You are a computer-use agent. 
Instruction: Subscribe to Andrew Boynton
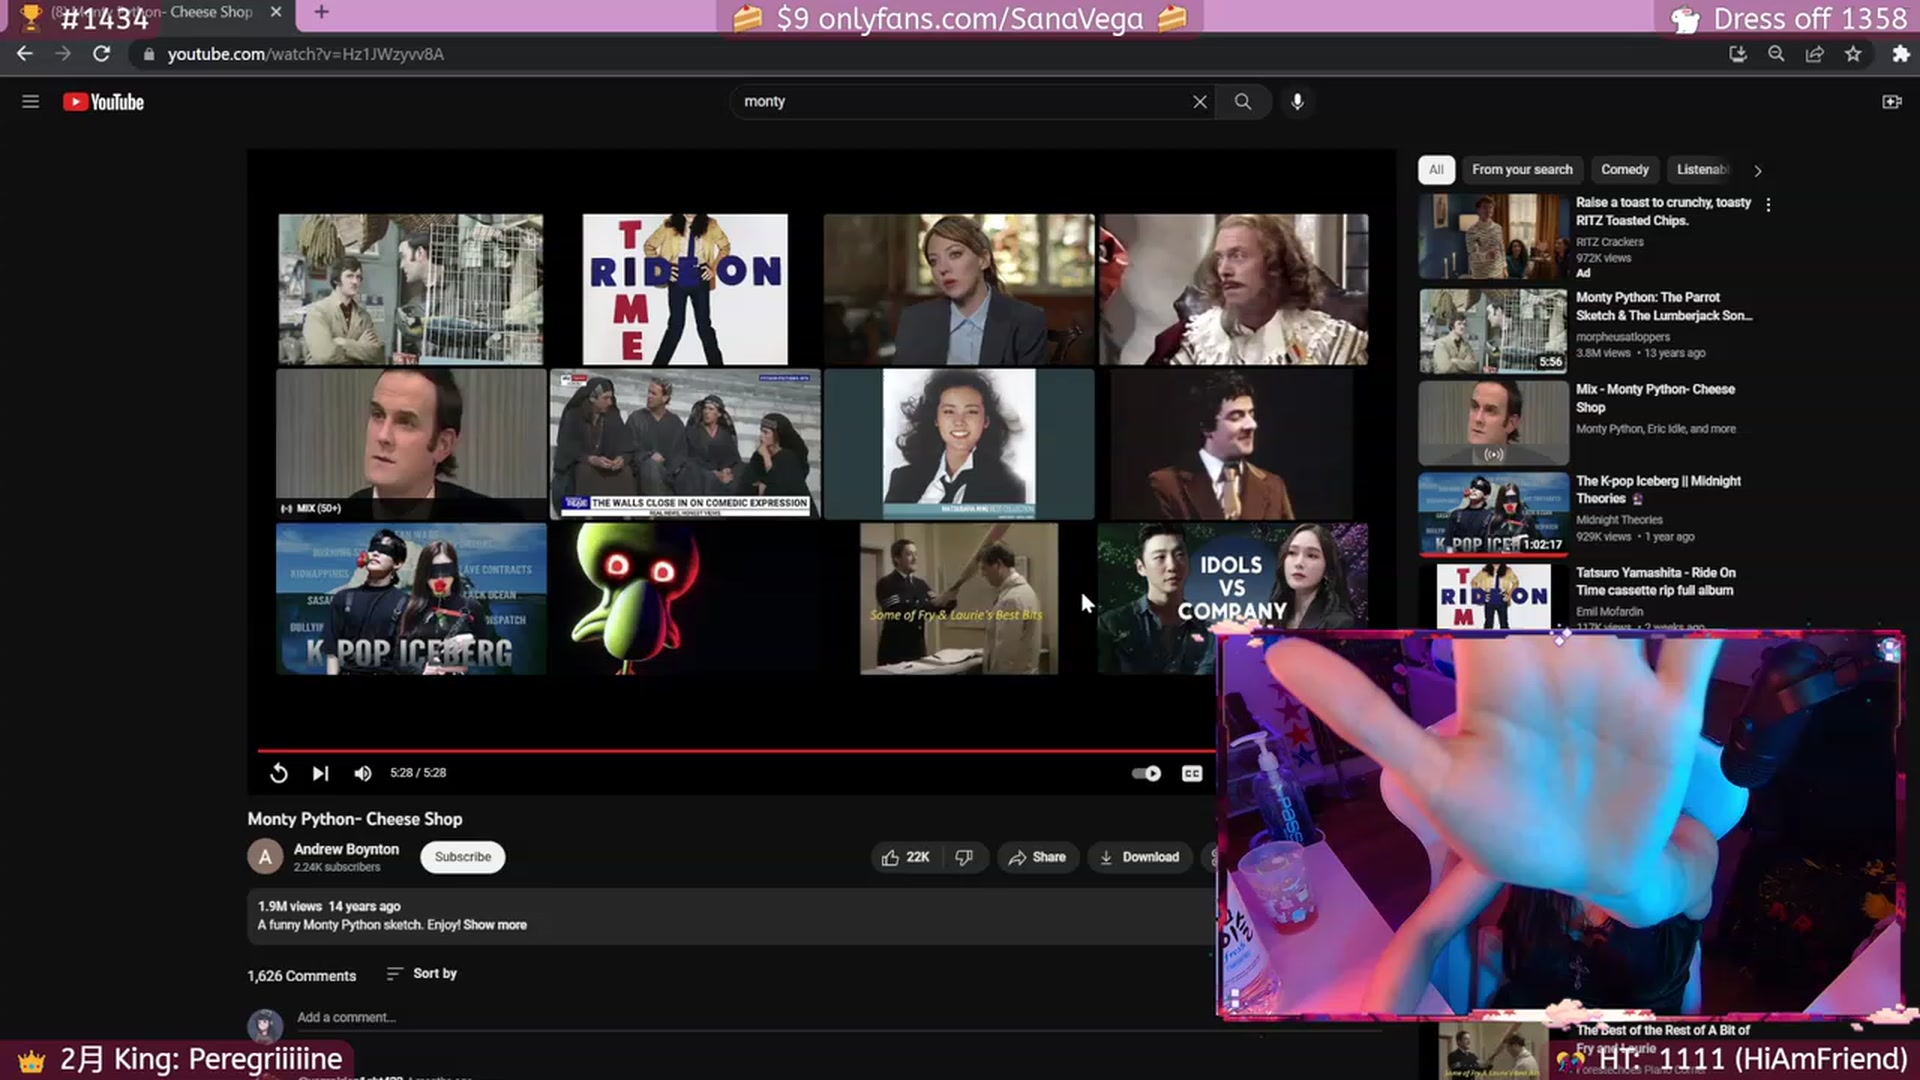coord(463,857)
